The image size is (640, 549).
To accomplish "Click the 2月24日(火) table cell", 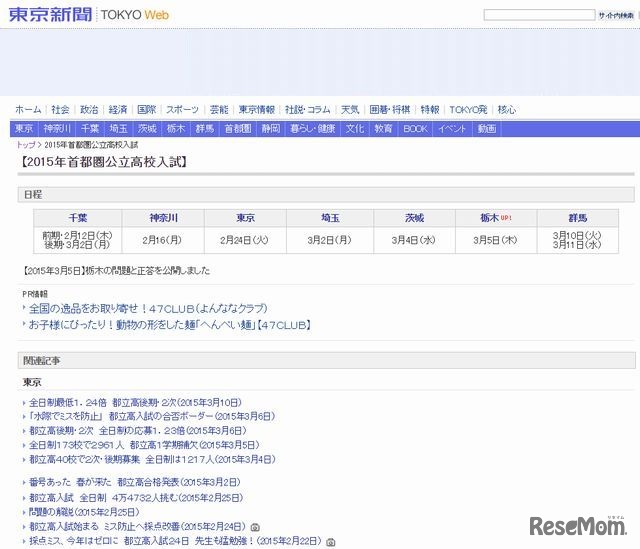I will click(244, 240).
